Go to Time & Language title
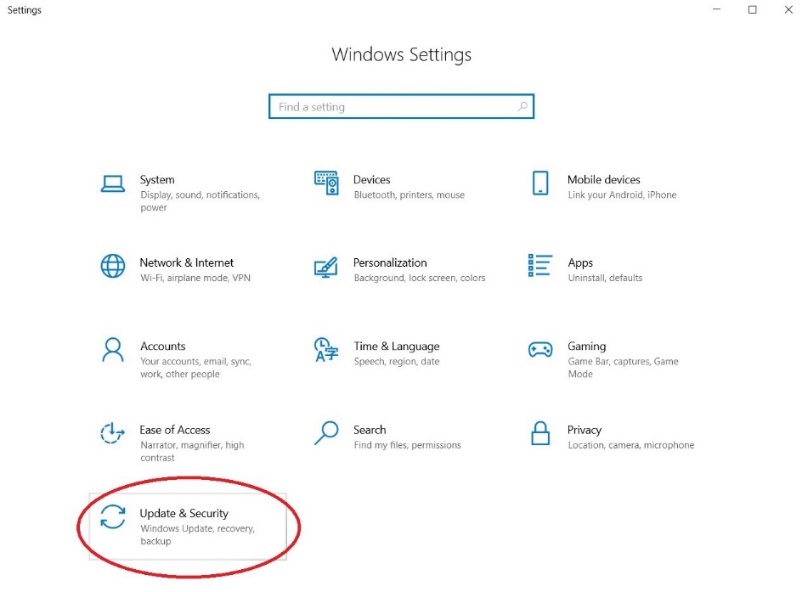802x592 pixels. pos(397,346)
